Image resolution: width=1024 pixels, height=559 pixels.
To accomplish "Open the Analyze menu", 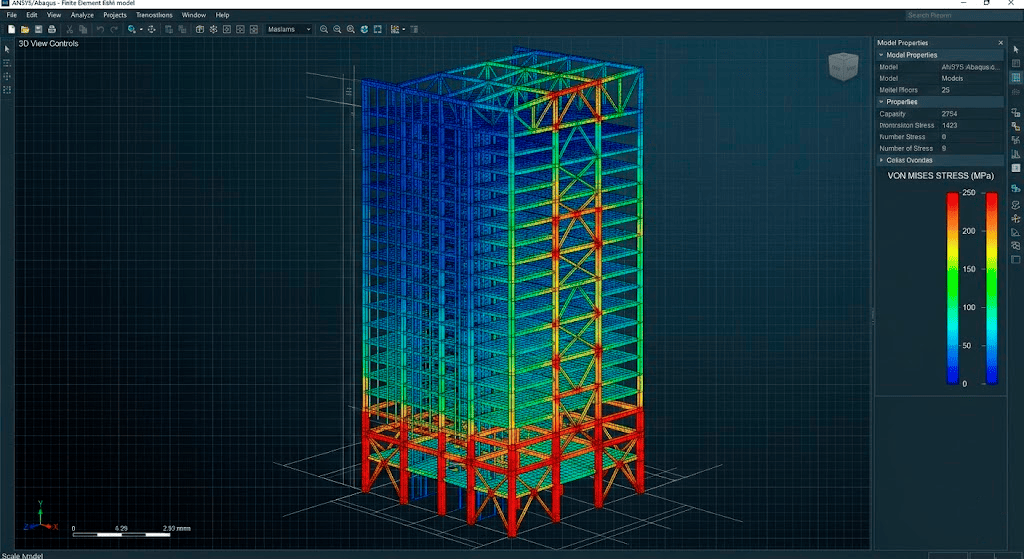I will pyautogui.click(x=82, y=14).
